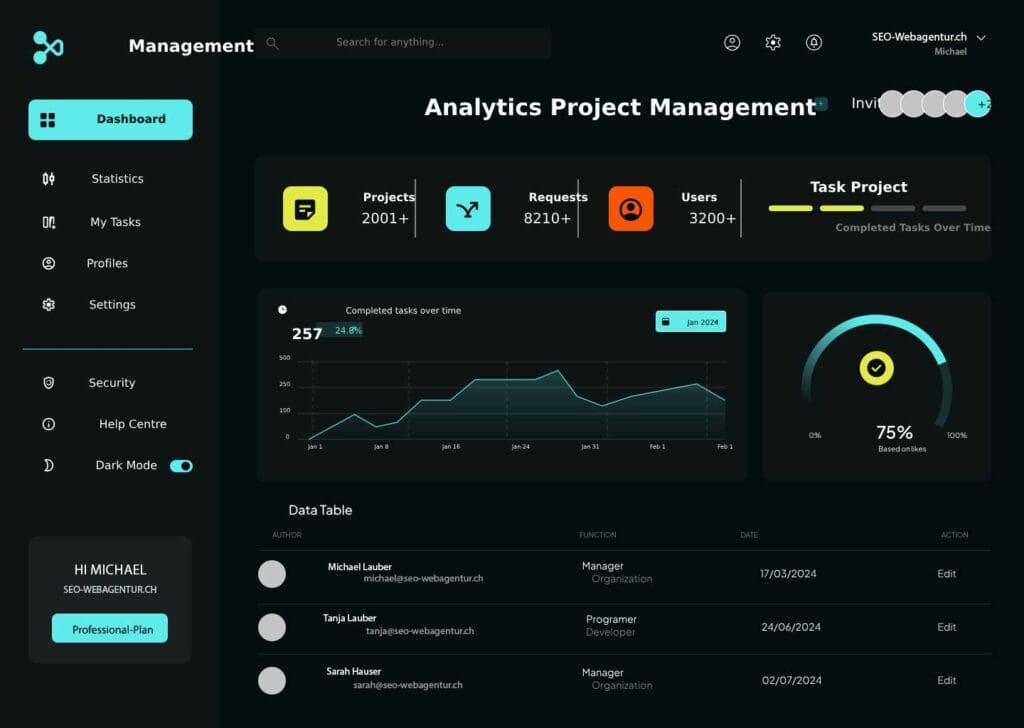Viewport: 1024px width, 728px height.
Task: Select the Data Table heading
Action: point(319,510)
